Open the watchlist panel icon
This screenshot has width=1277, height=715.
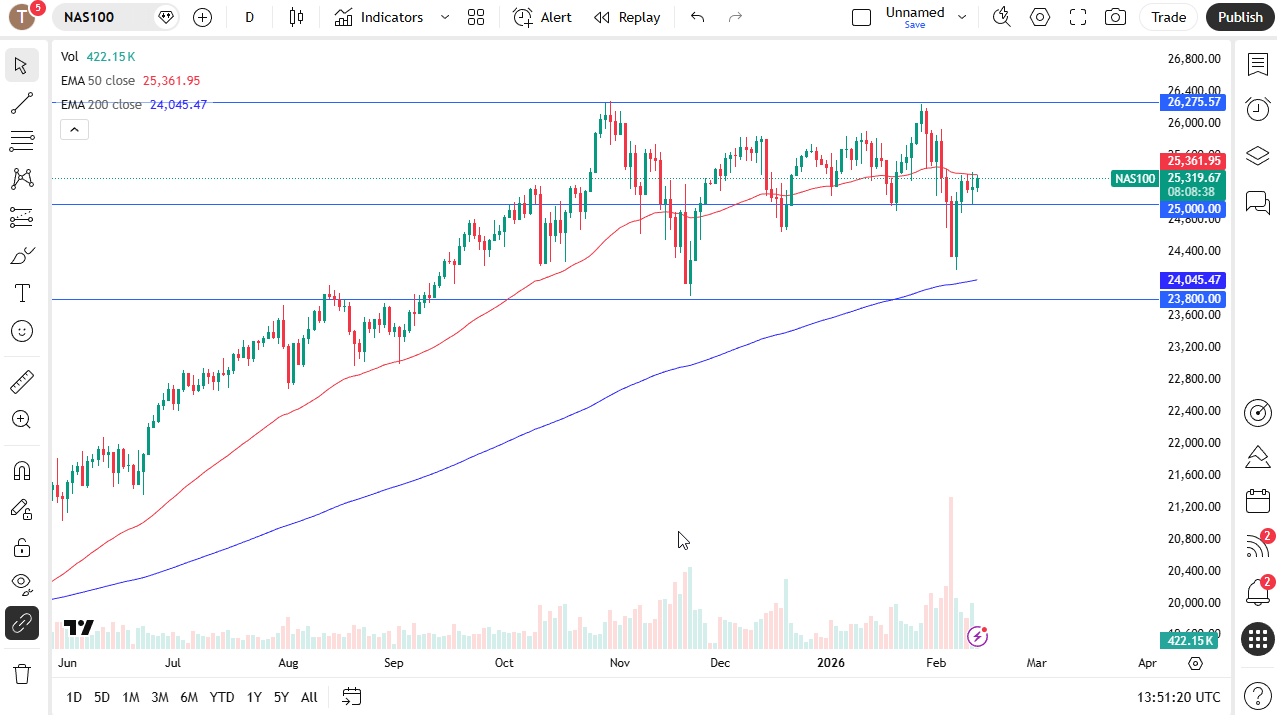point(1257,65)
